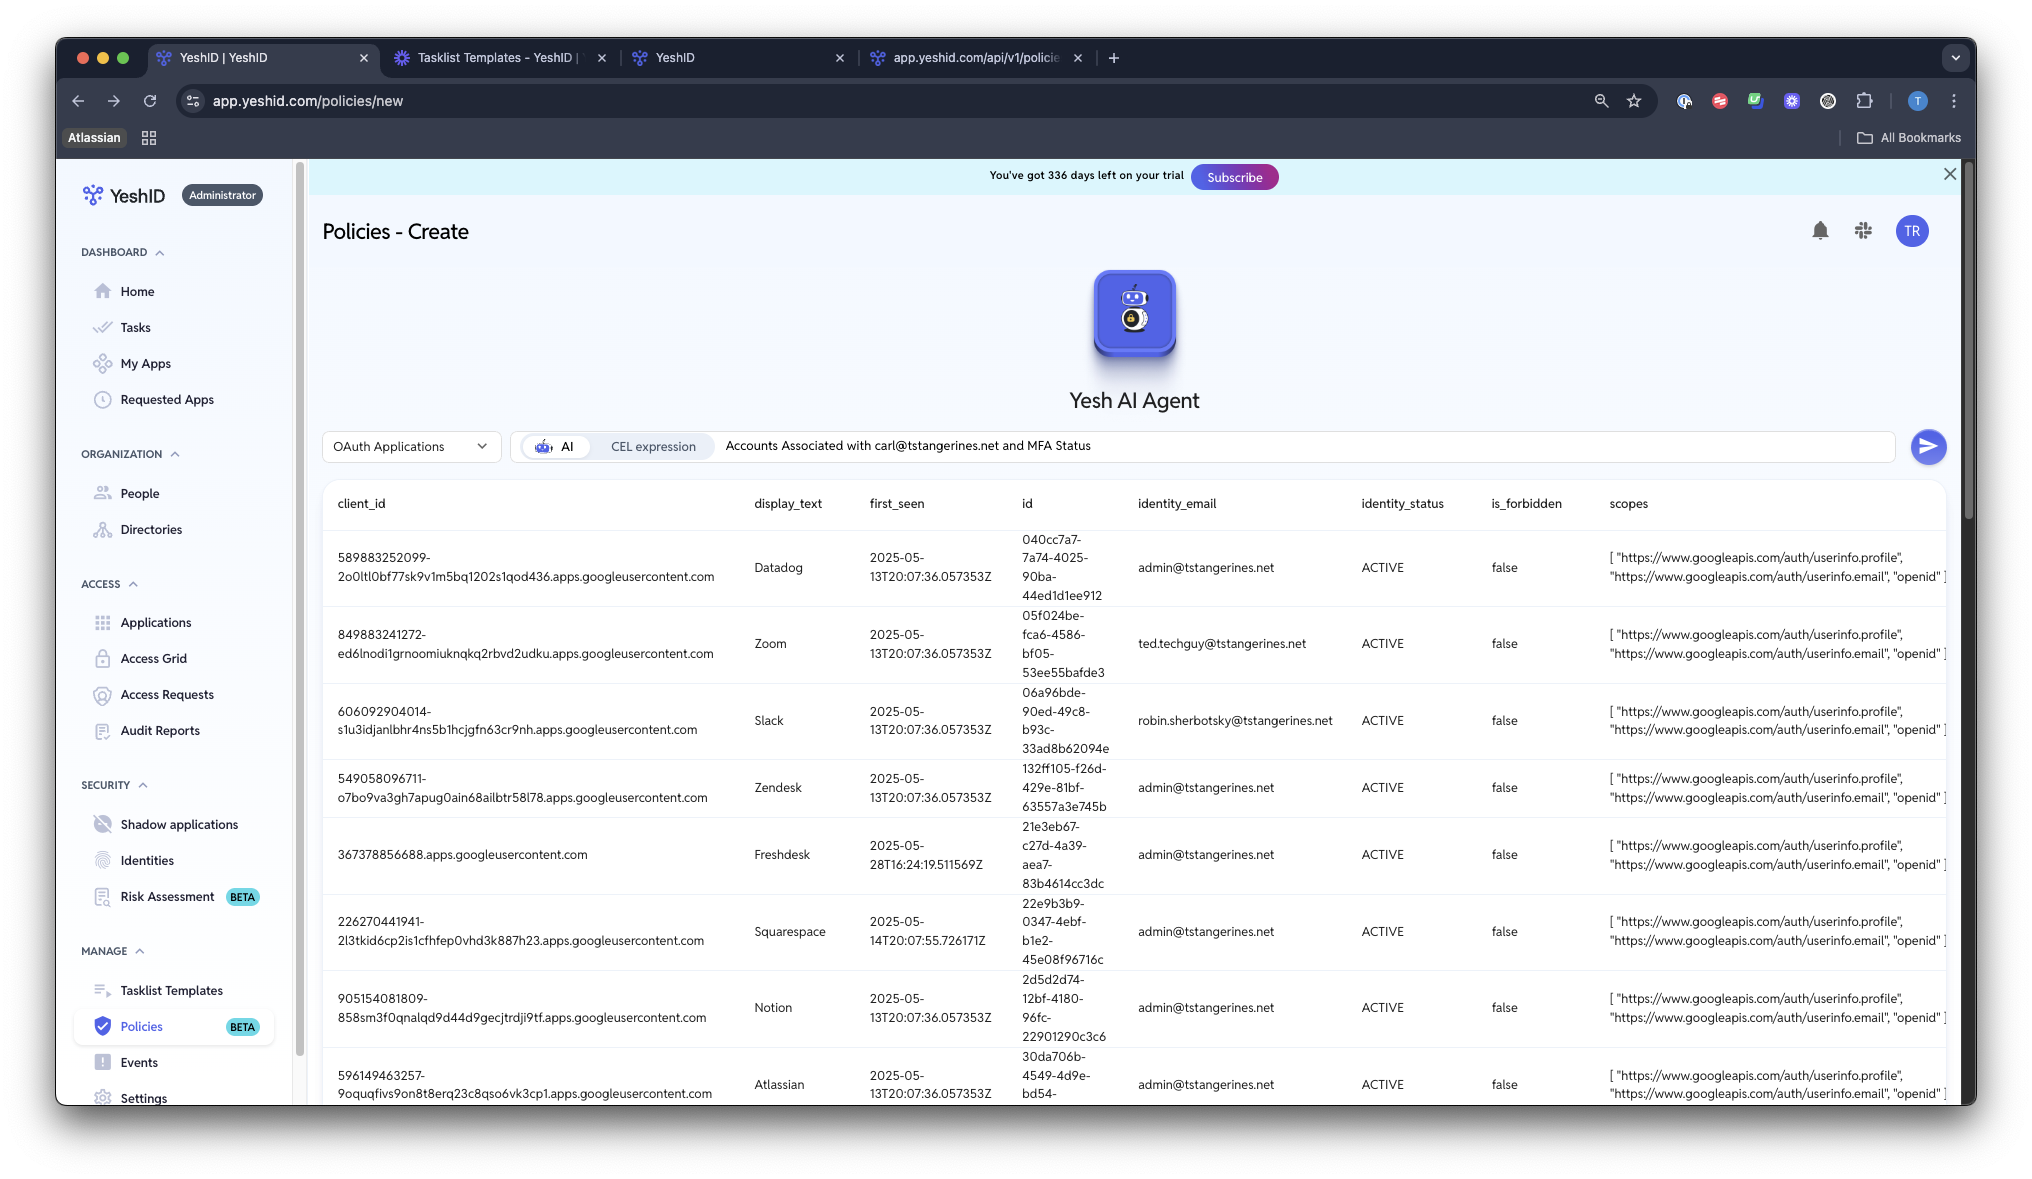Image resolution: width=2032 pixels, height=1179 pixels.
Task: Open Tasks from the sidebar
Action: pyautogui.click(x=135, y=328)
